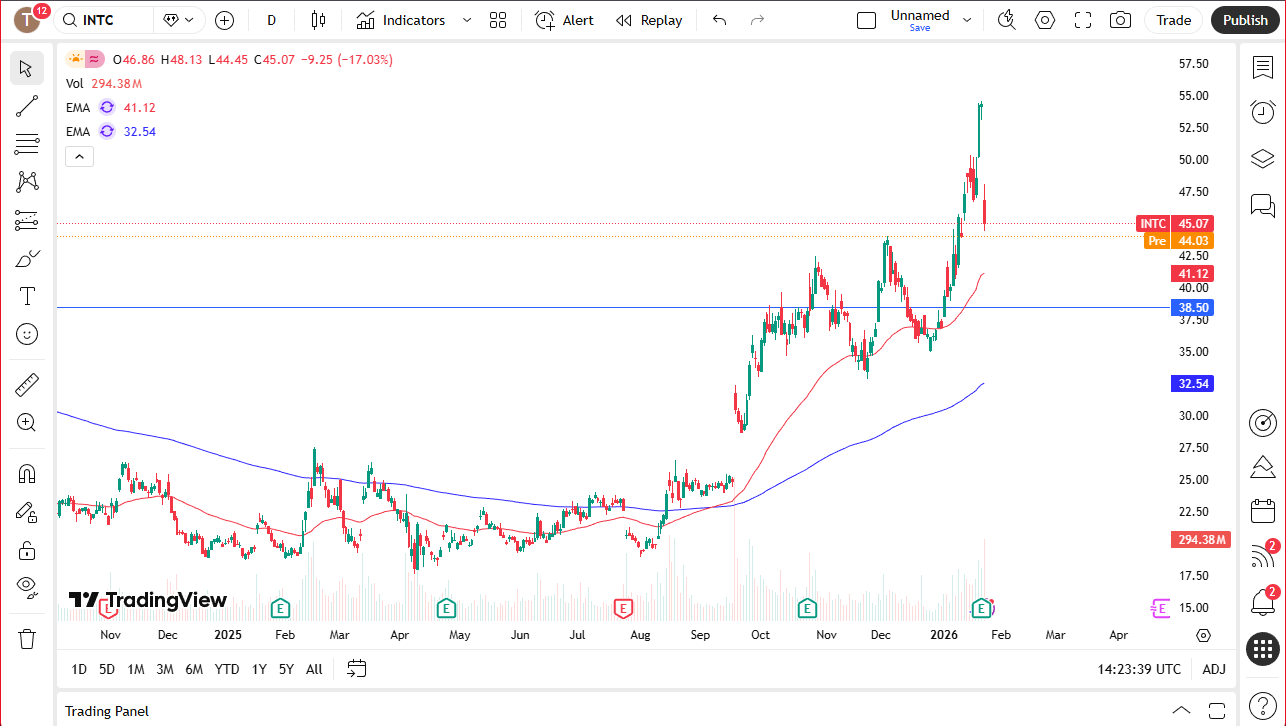This screenshot has height=726, width=1286.
Task: Publish the chart idea
Action: (x=1245, y=20)
